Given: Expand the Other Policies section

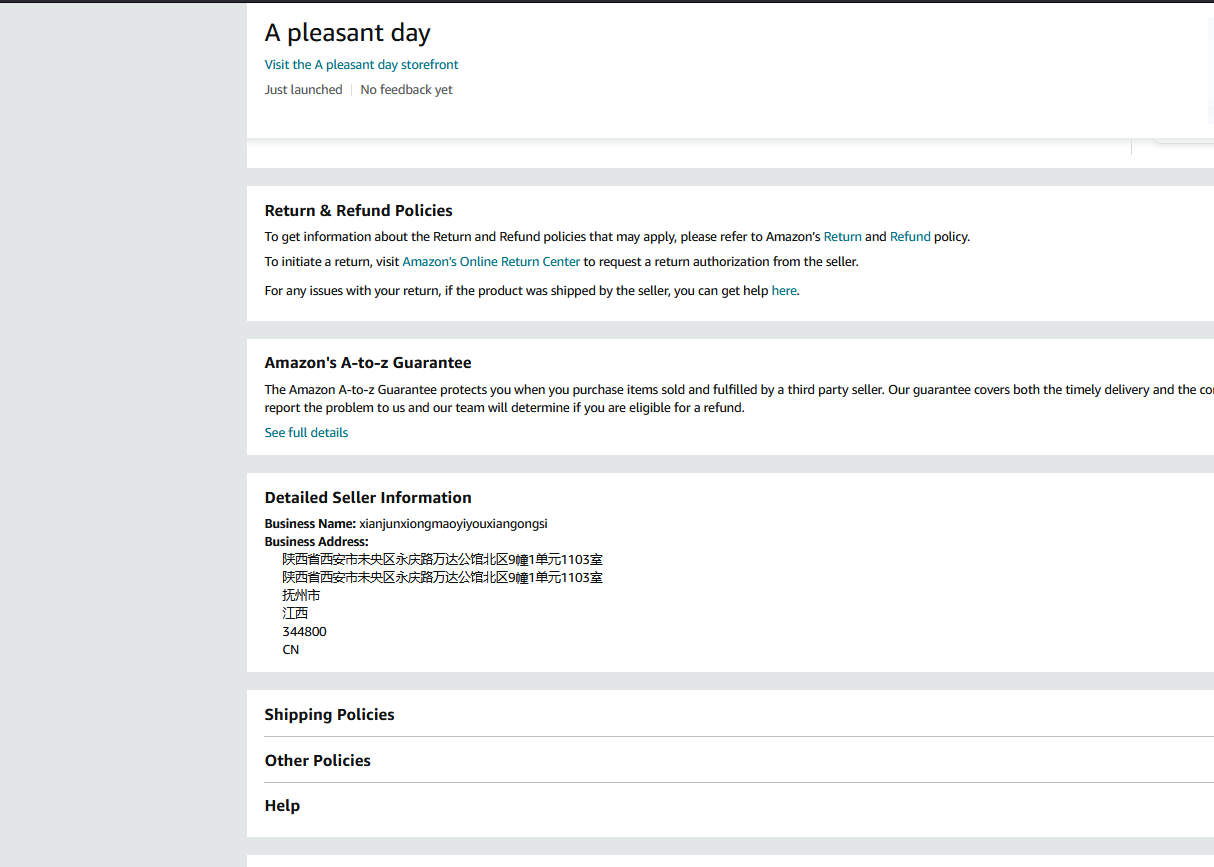Looking at the screenshot, I should tap(317, 760).
